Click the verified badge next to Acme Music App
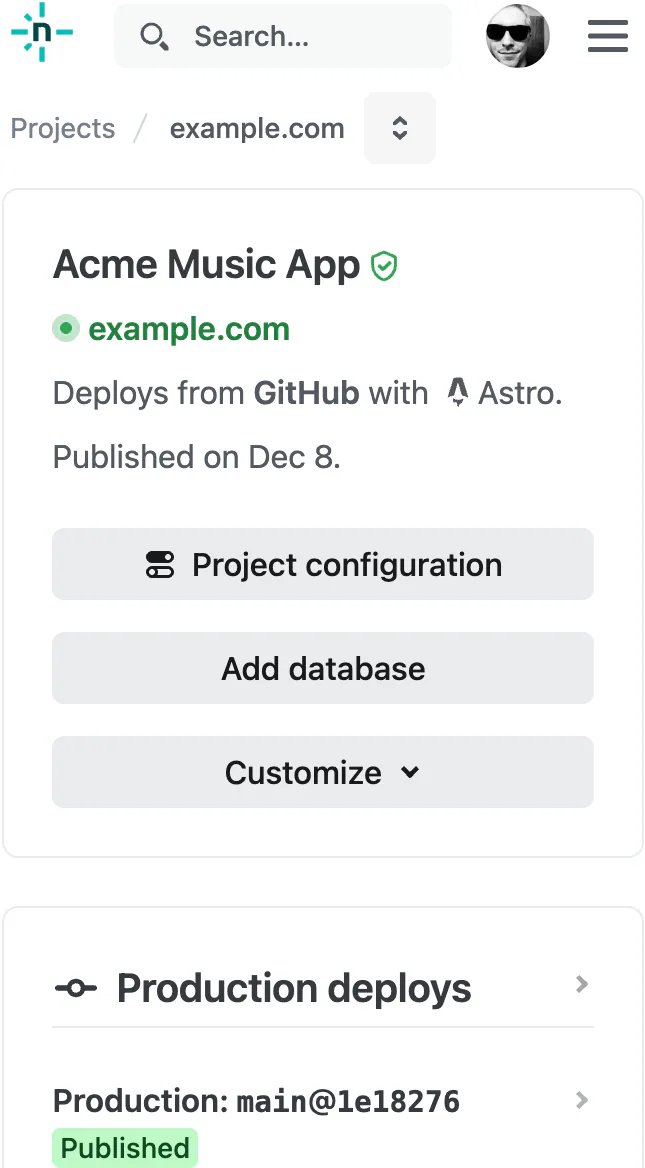The image size is (645, 1168). point(384,264)
